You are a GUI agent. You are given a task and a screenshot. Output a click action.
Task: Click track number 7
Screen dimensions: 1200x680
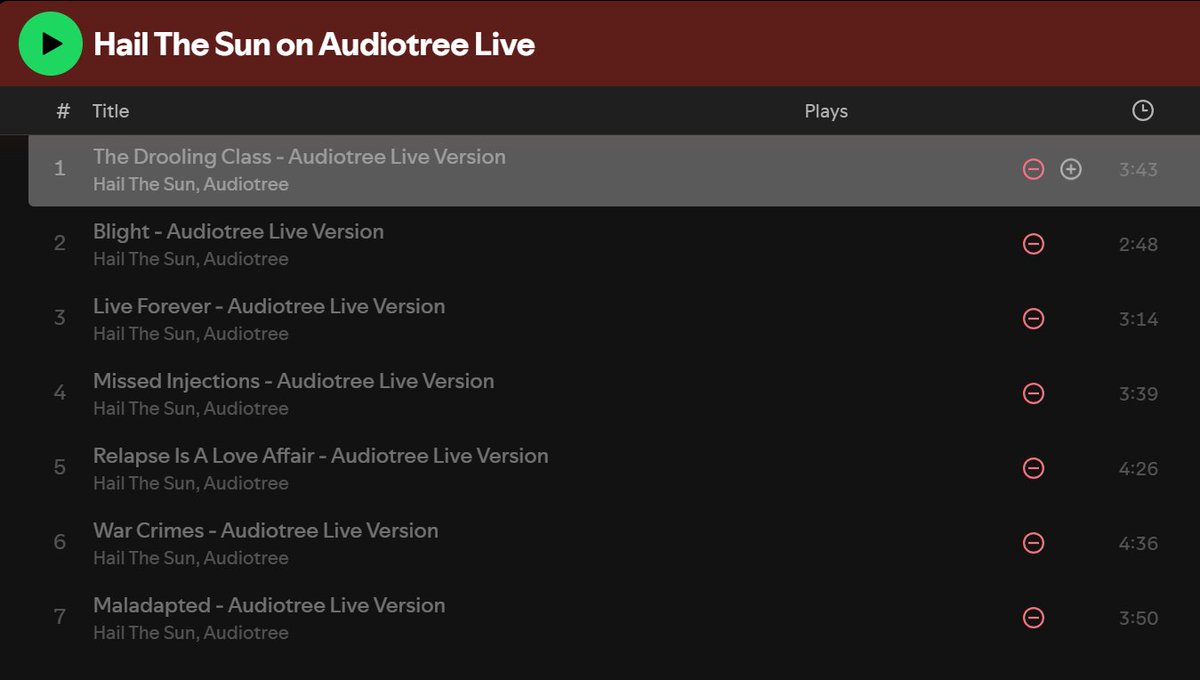point(59,617)
